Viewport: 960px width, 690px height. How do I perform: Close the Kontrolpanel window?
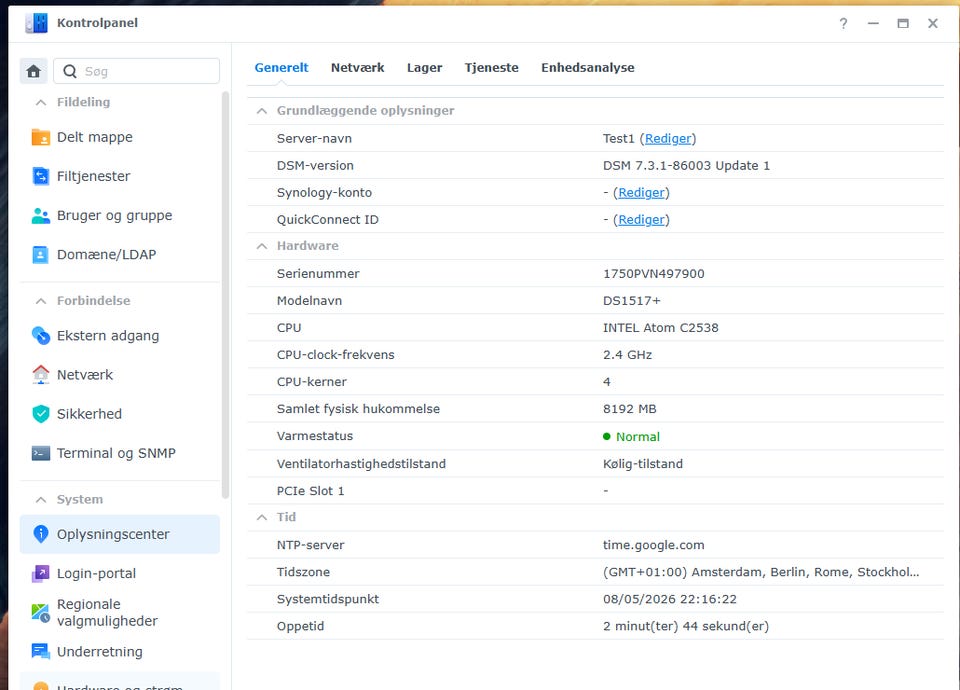932,23
